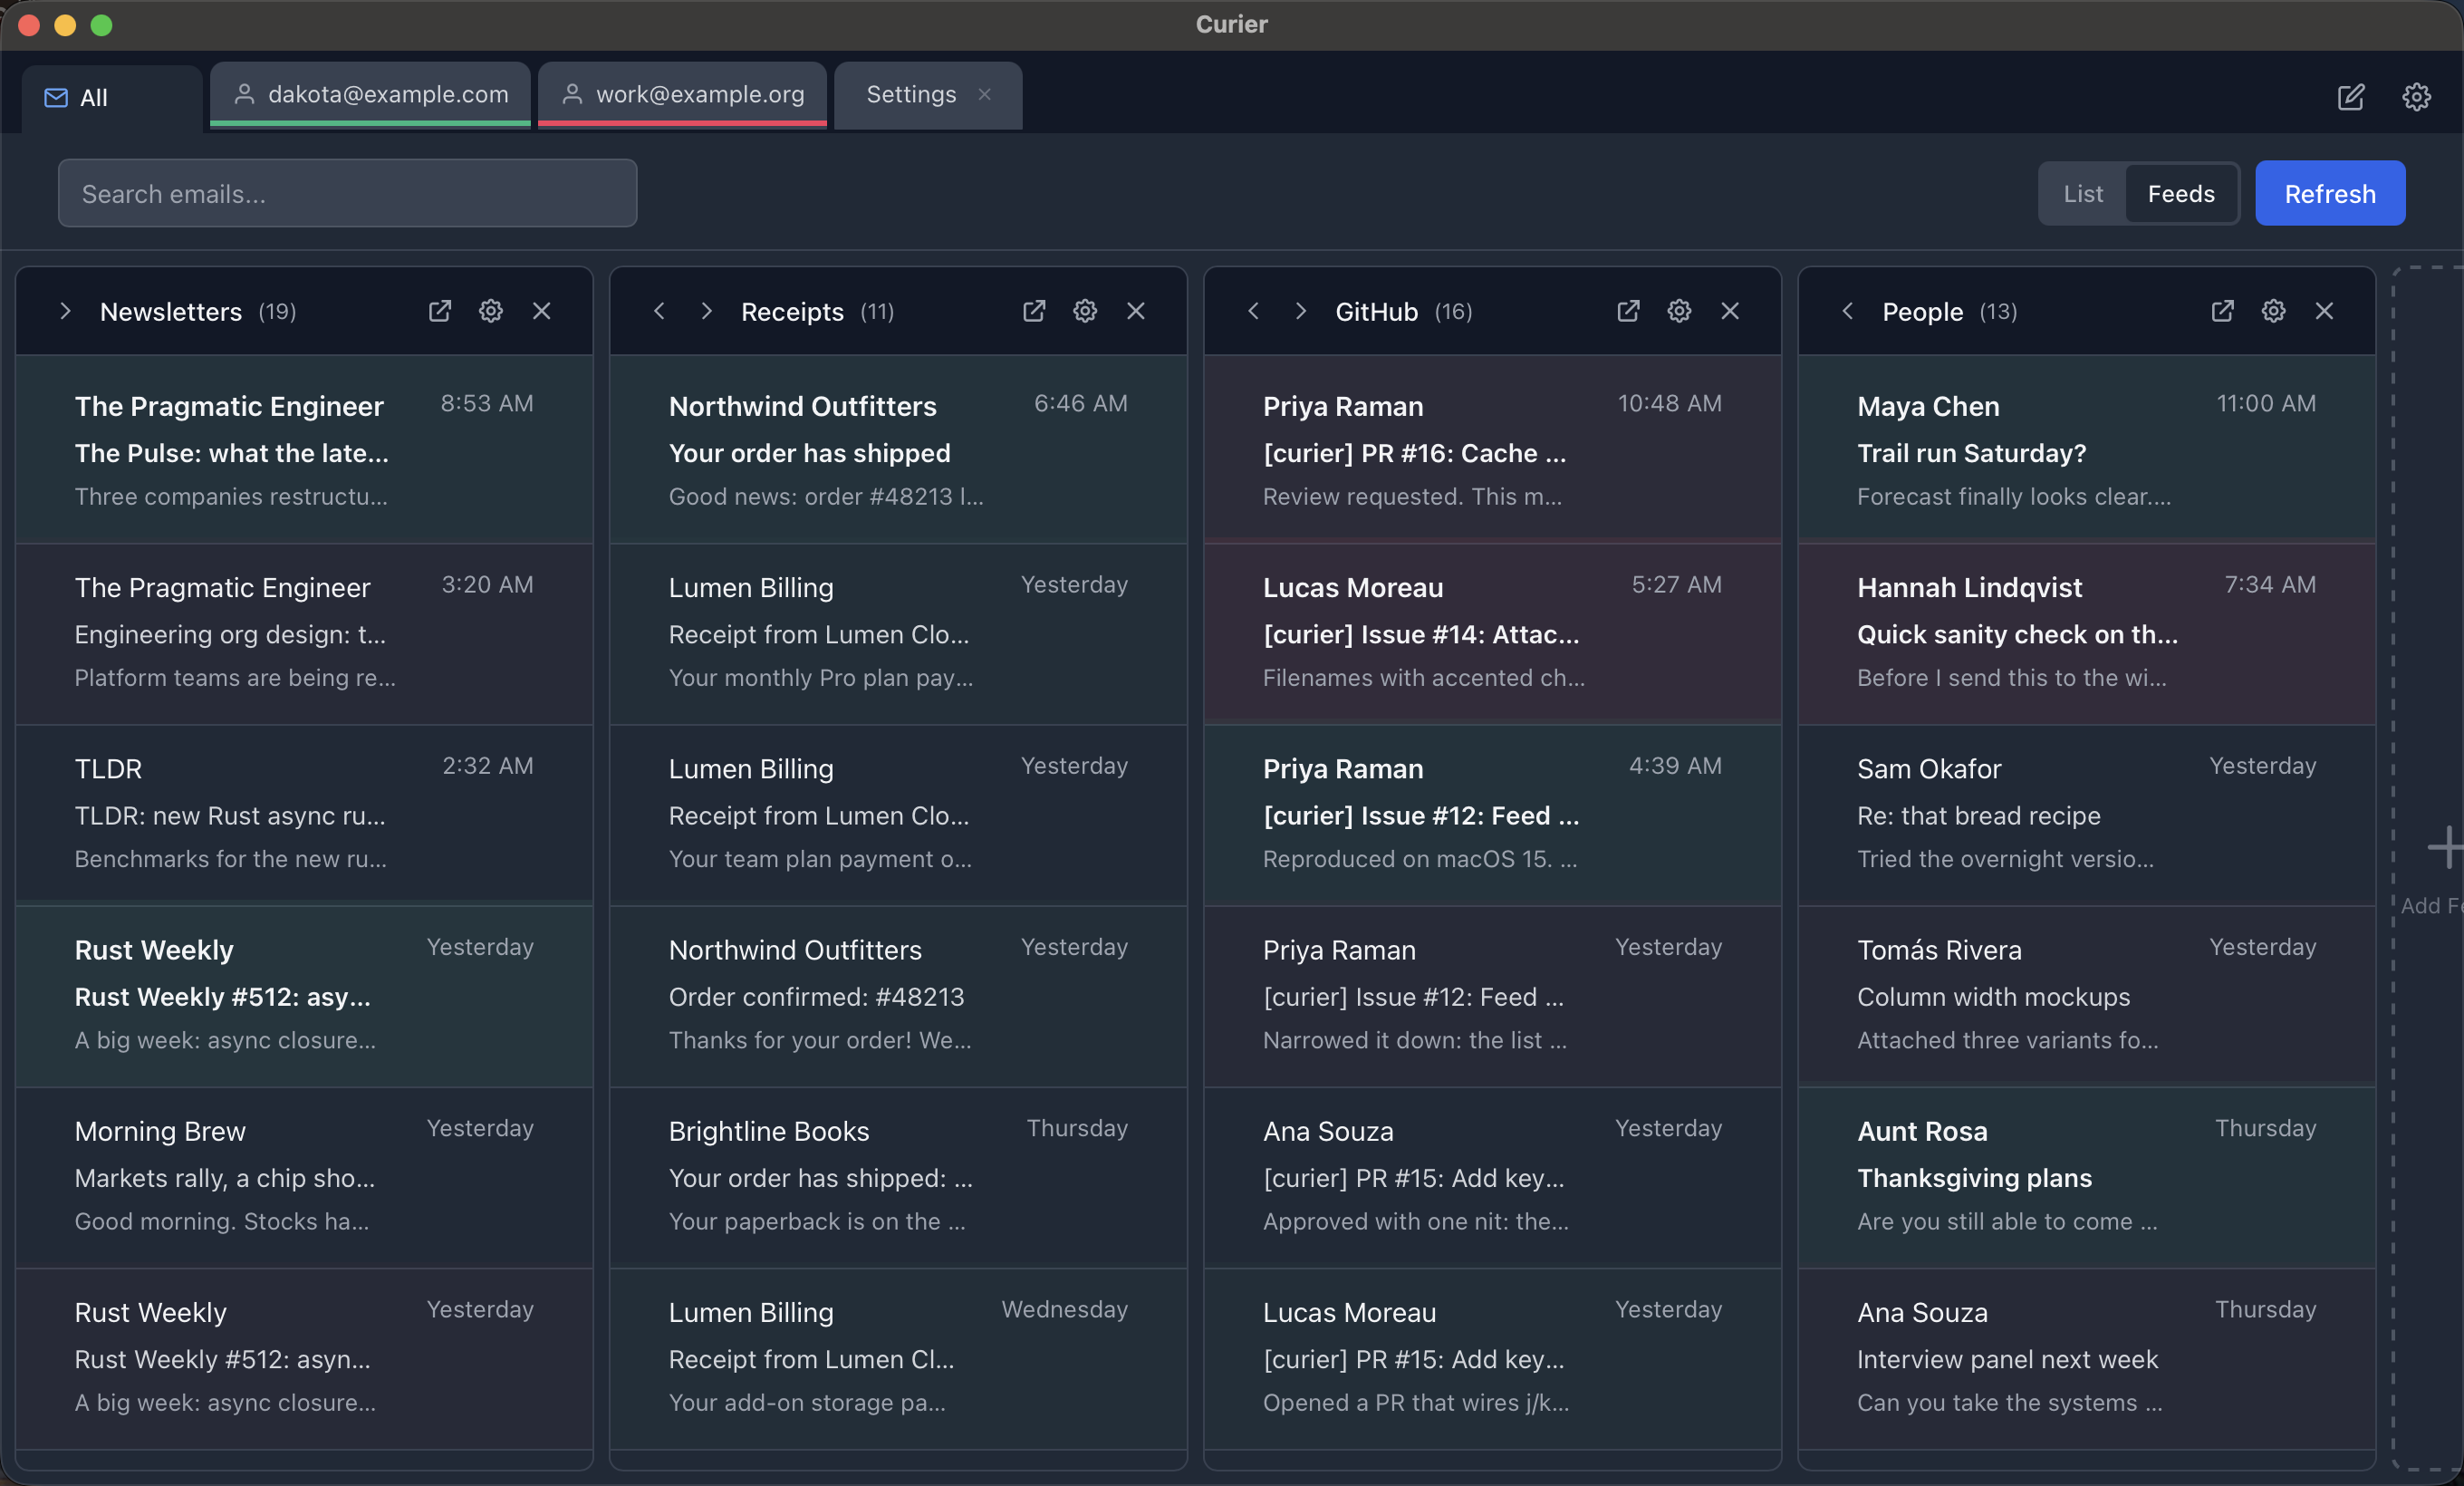Switch to List view
Screen dimensions: 2464x1486
2083,194
